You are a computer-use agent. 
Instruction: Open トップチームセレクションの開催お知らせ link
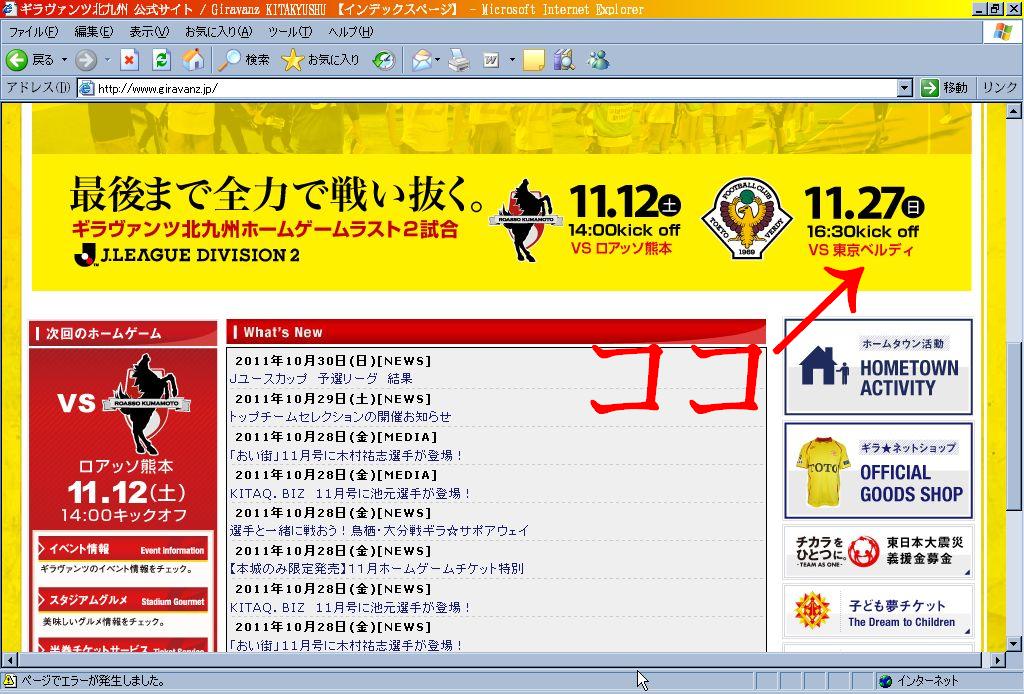pyautogui.click(x=340, y=417)
